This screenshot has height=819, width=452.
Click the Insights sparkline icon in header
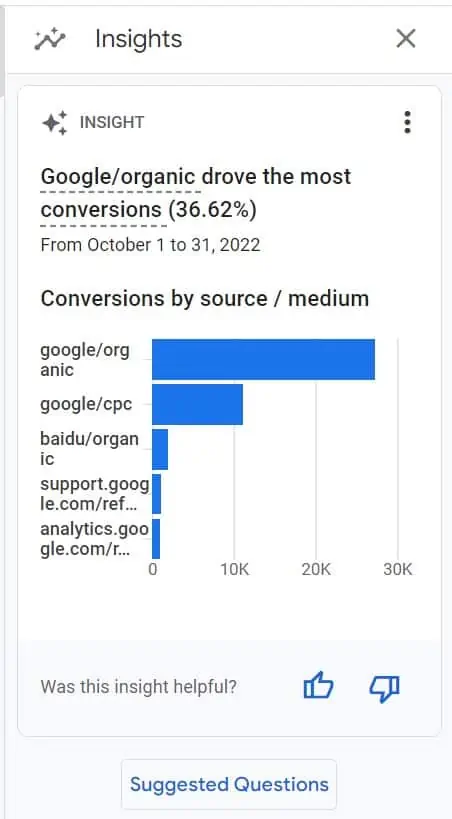(50, 39)
